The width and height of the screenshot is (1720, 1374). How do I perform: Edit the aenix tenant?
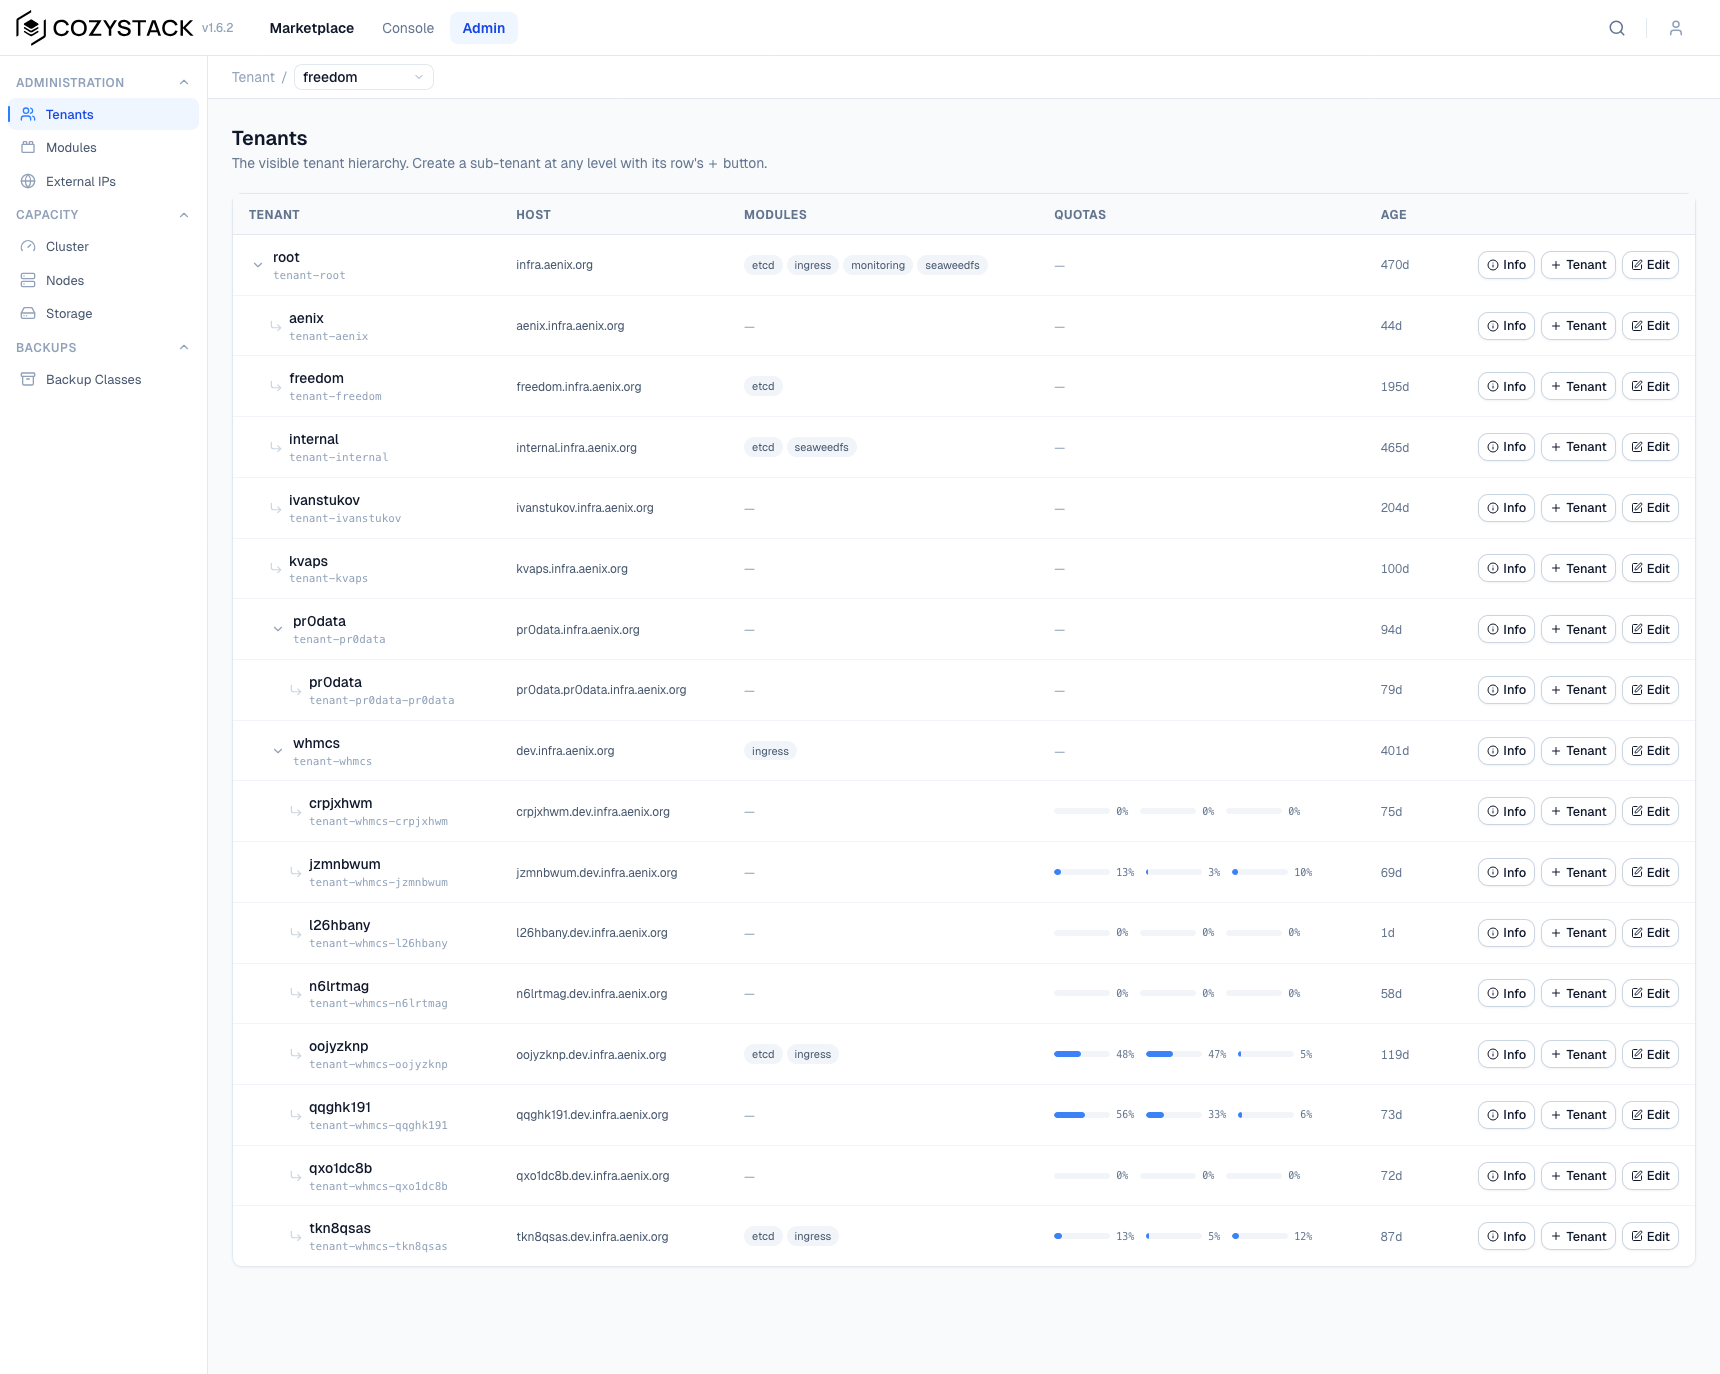click(x=1650, y=326)
